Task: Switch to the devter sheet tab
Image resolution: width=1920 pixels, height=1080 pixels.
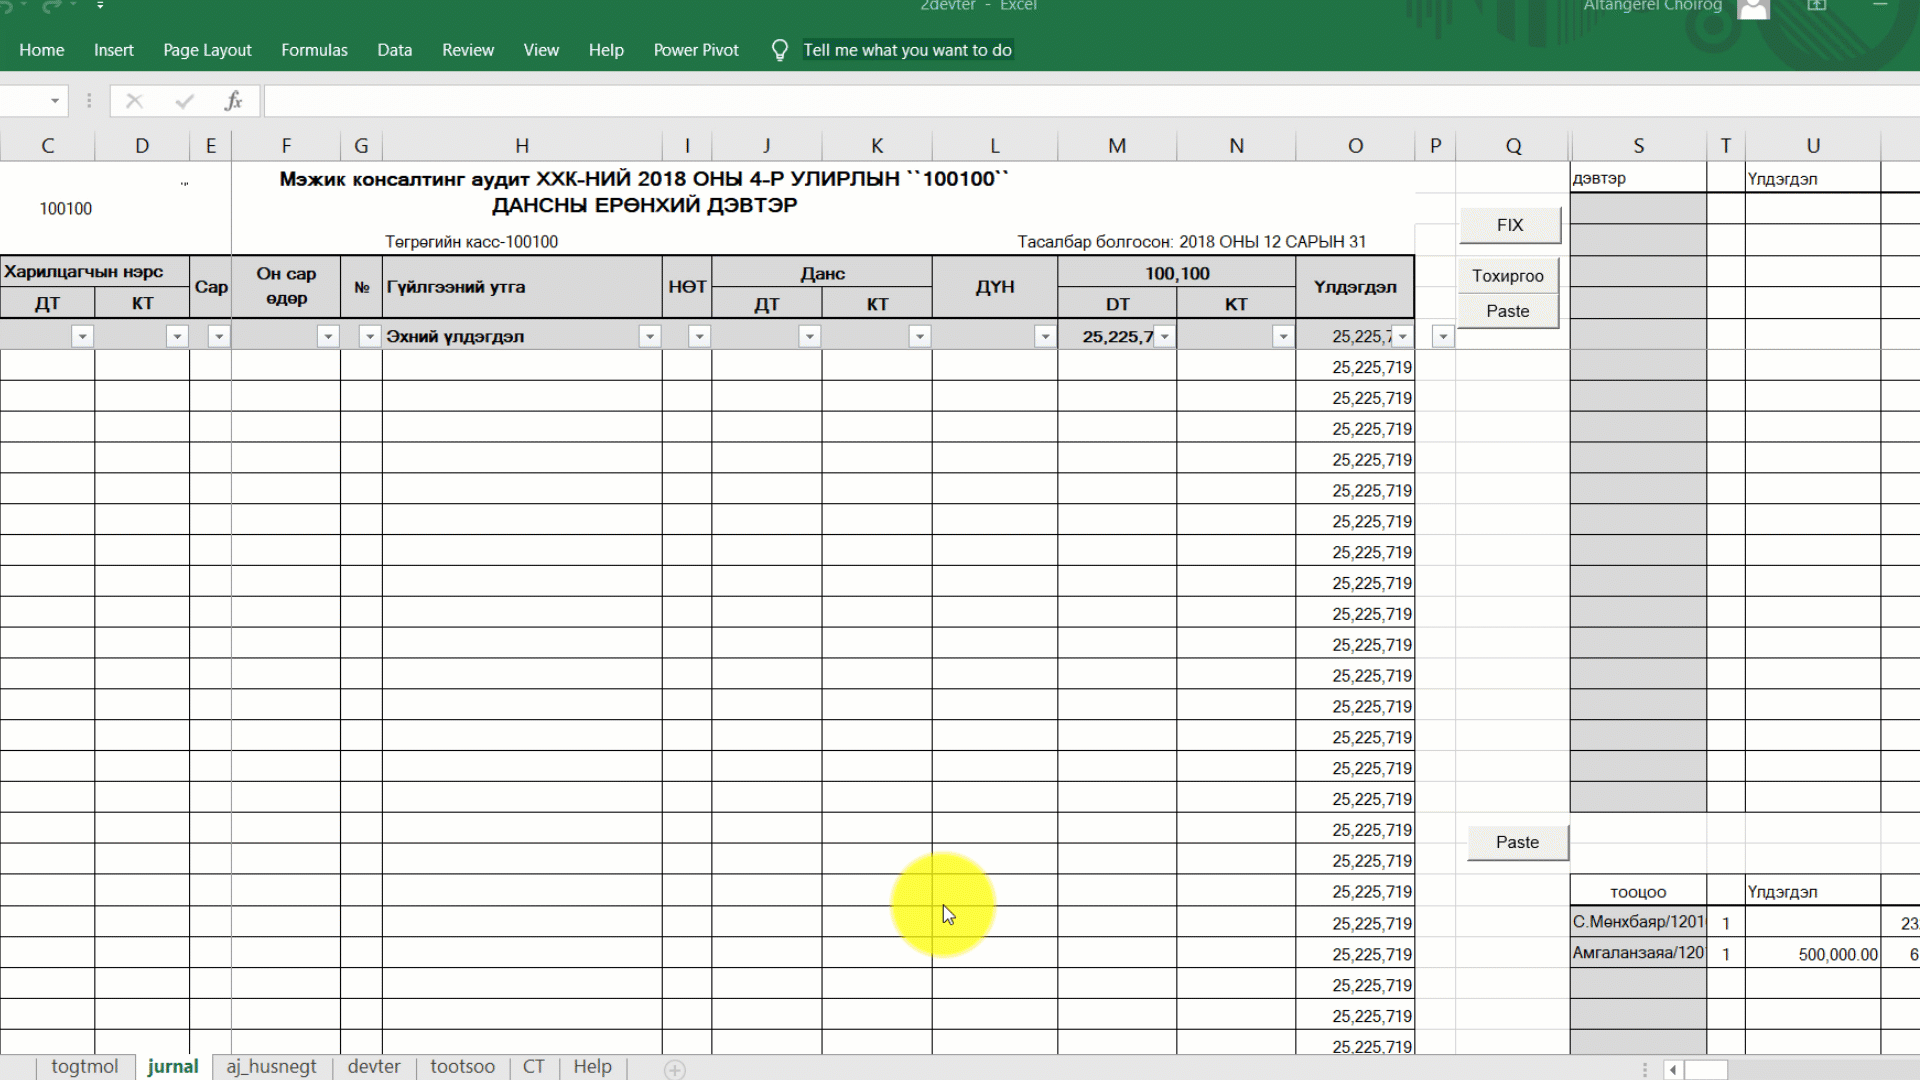Action: [374, 1067]
